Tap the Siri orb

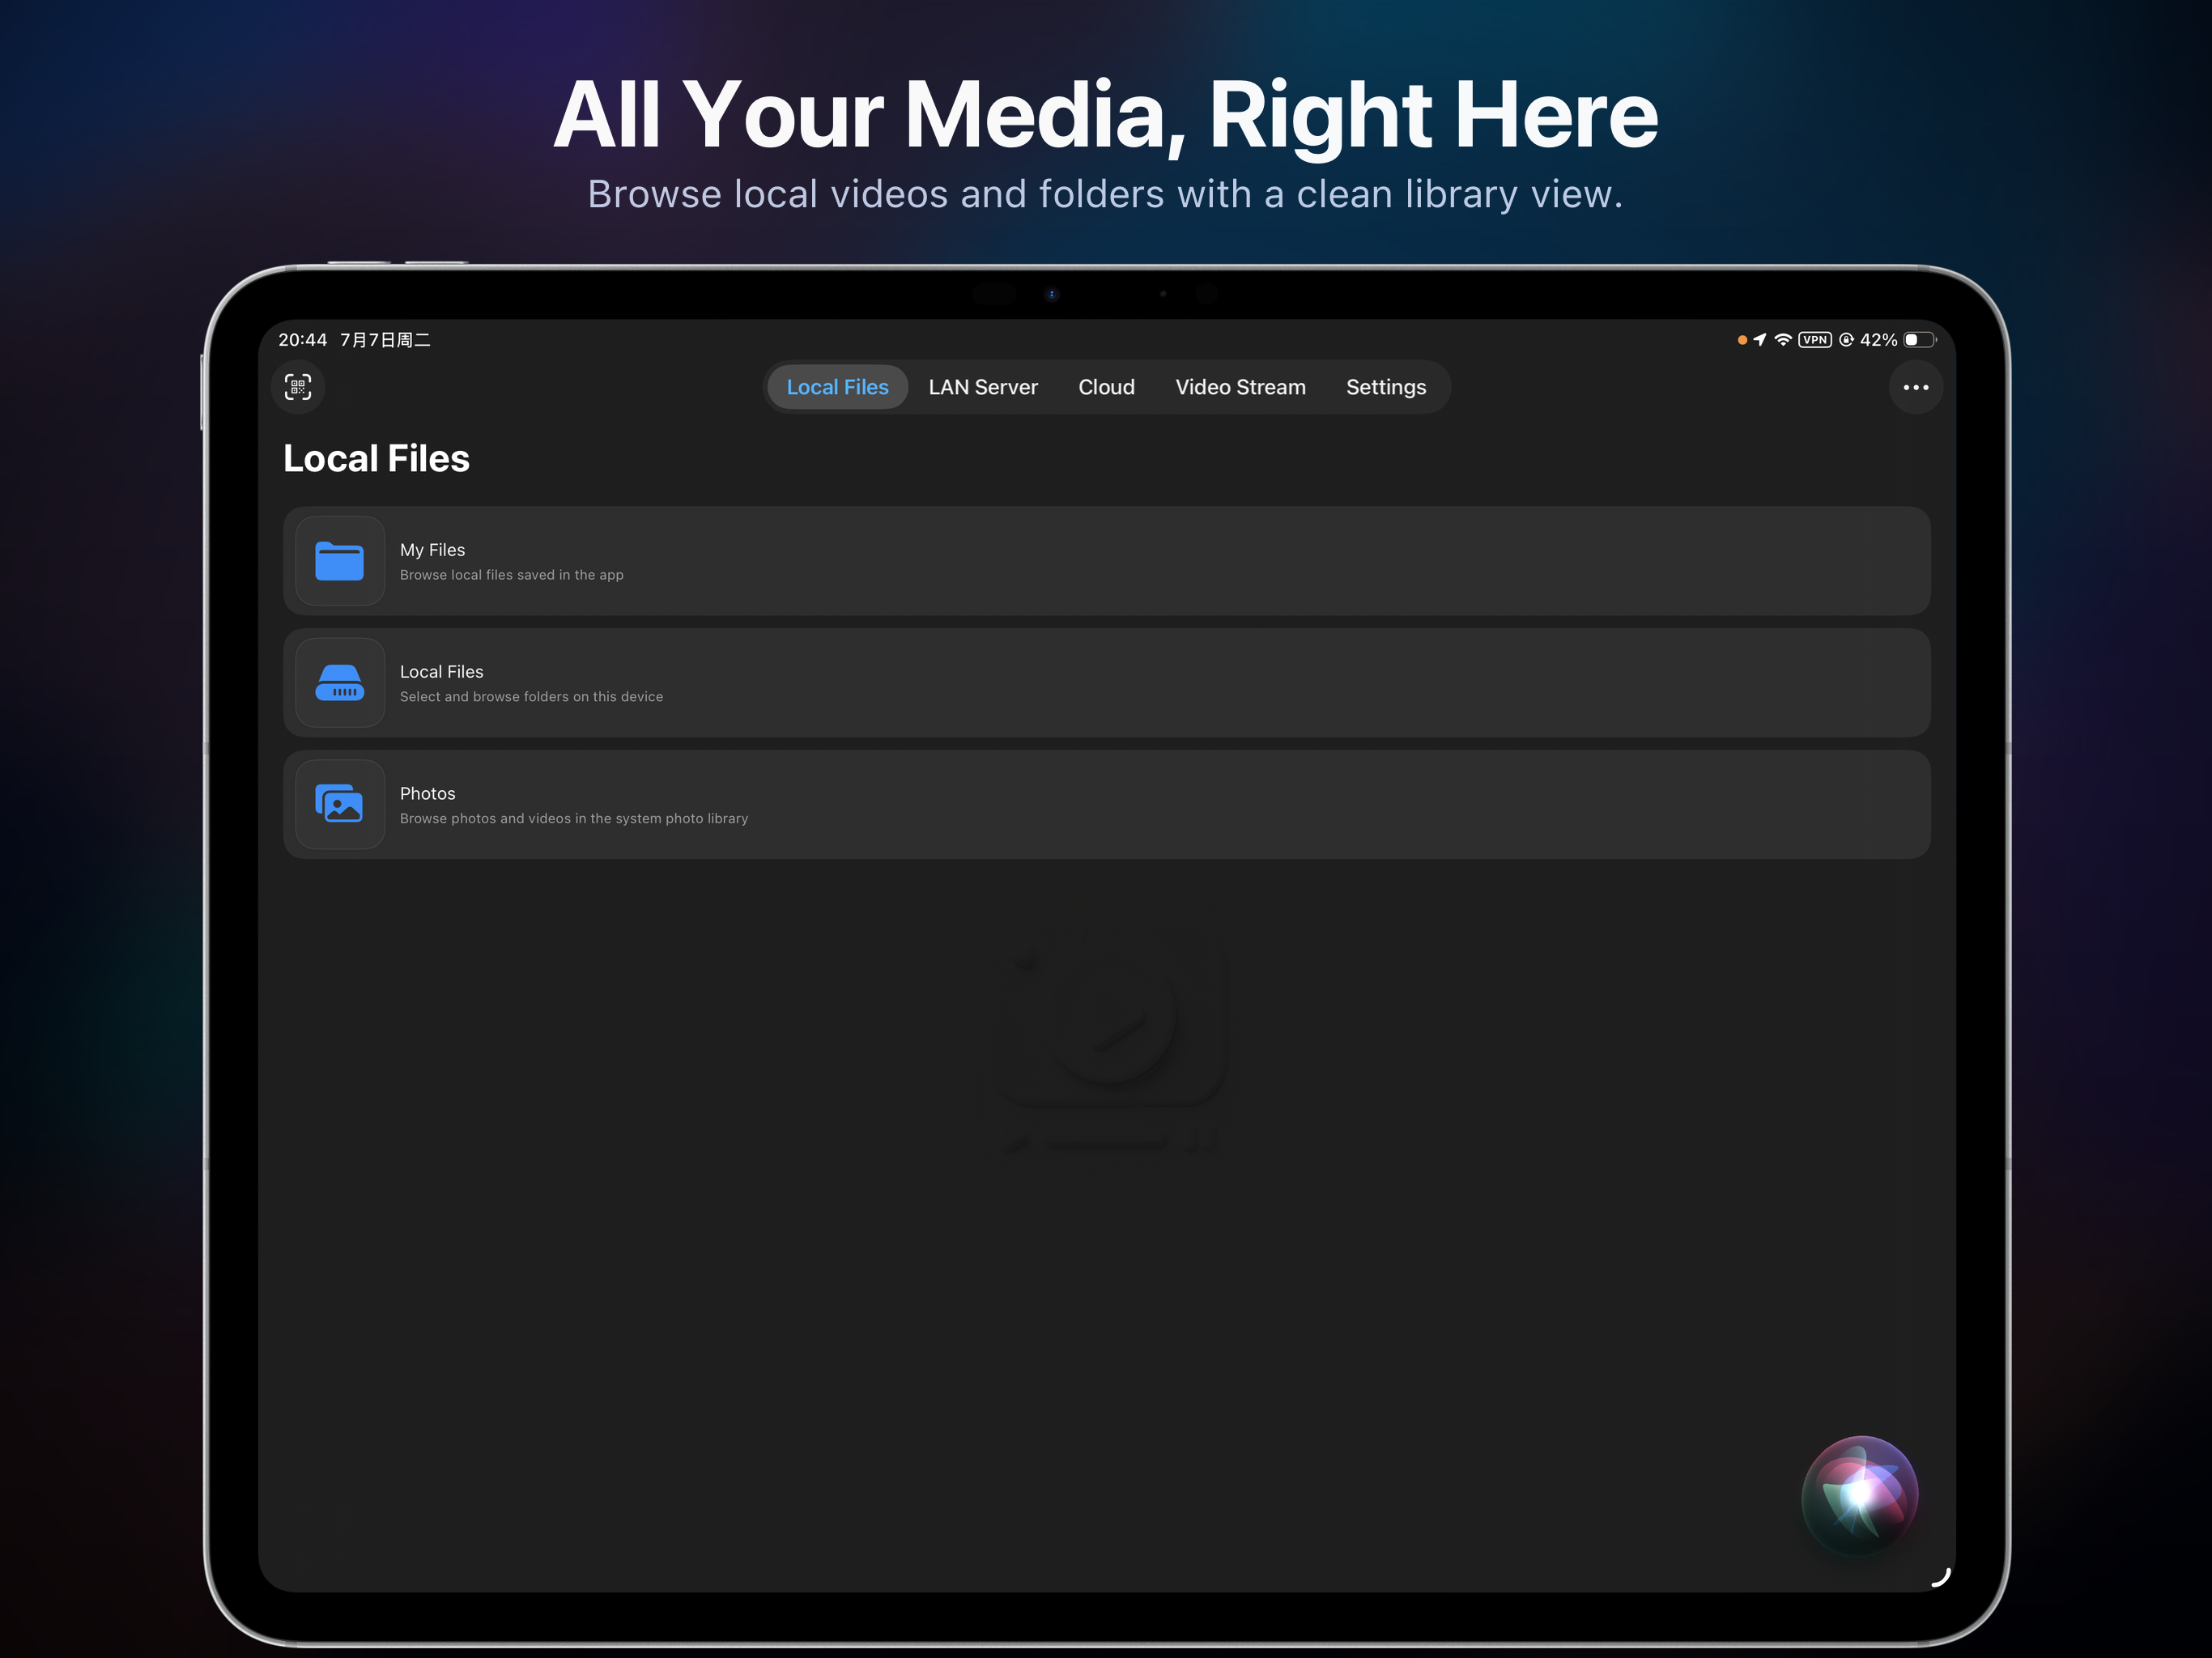[1859, 1495]
